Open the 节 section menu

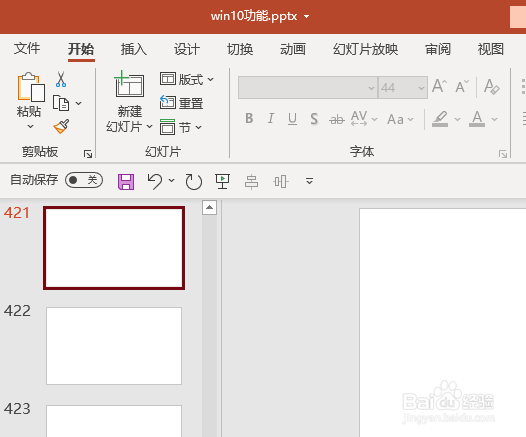tap(181, 127)
